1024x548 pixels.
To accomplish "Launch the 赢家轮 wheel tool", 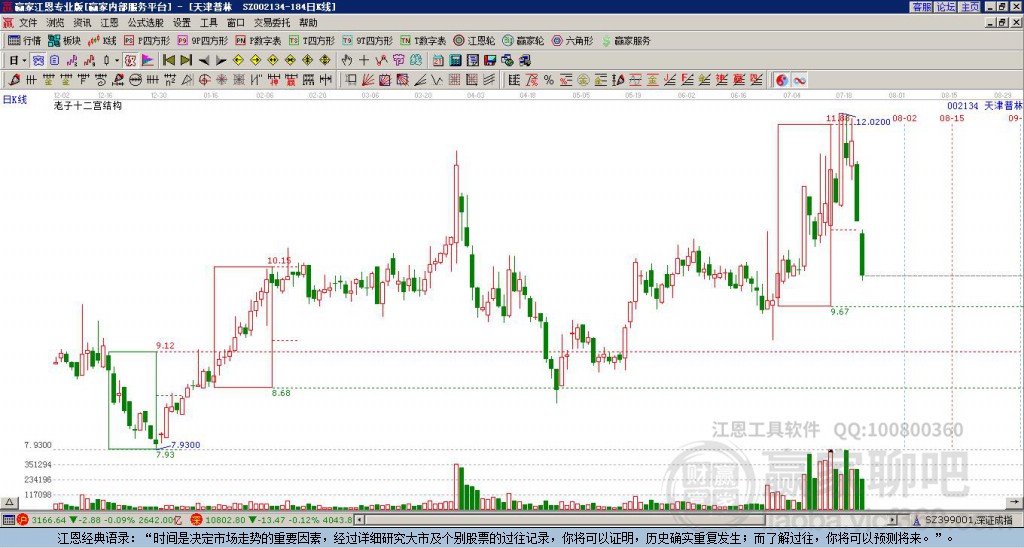I will coord(523,40).
